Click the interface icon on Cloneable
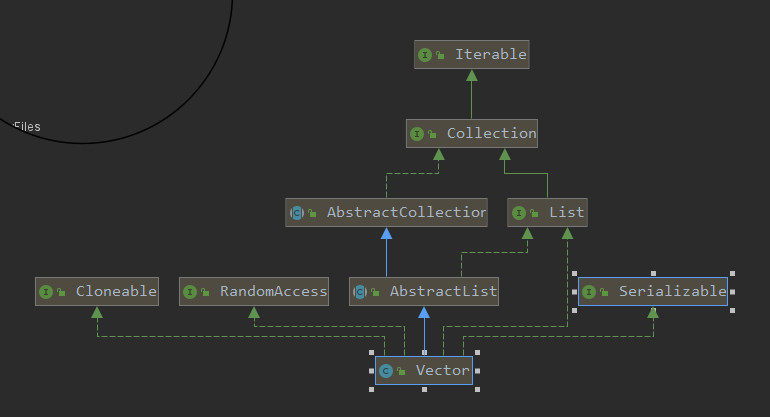Screen dimensions: 770x417 [46, 292]
